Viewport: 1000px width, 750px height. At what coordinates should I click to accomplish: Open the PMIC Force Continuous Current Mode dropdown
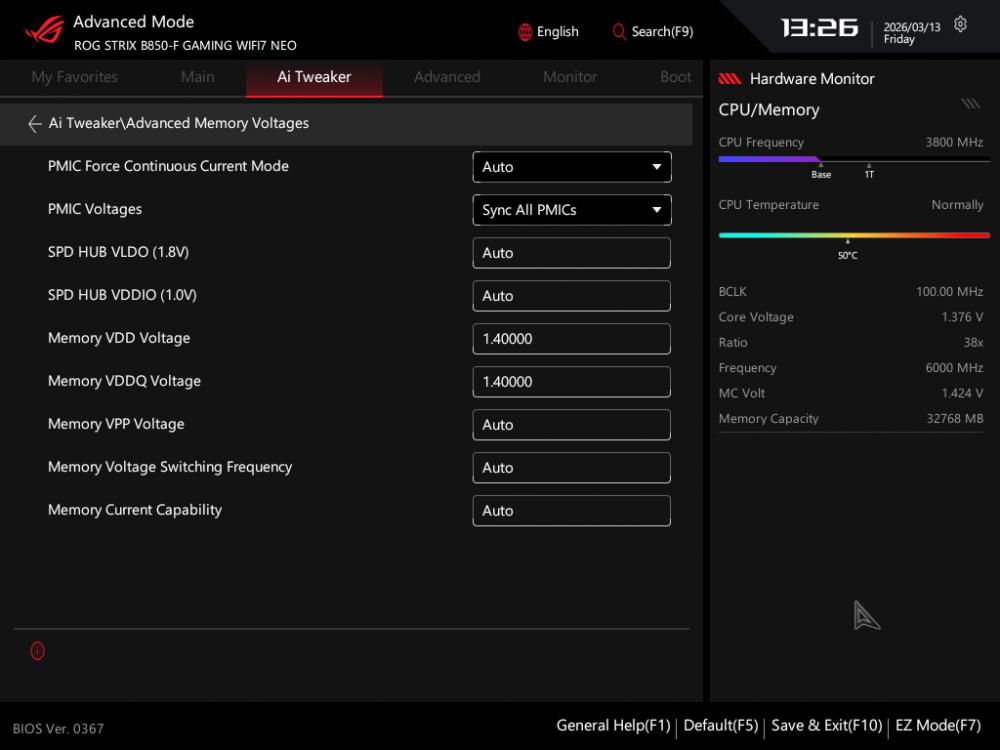571,167
